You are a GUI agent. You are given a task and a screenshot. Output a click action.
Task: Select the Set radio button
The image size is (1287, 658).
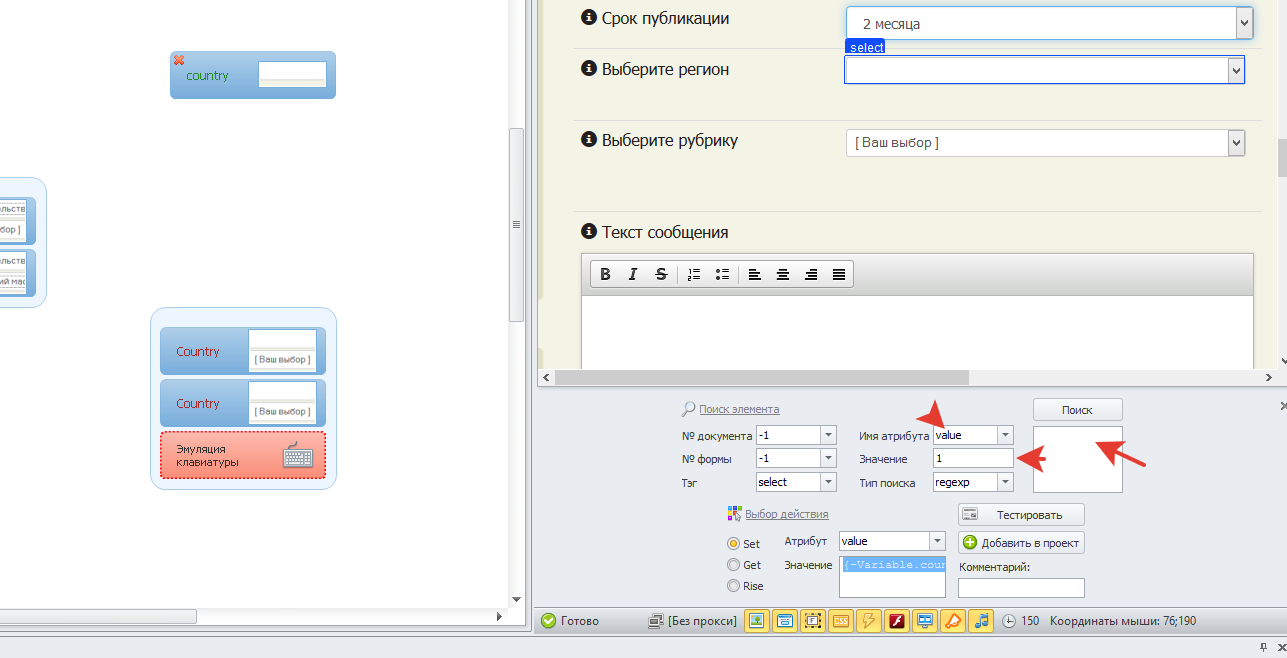[x=734, y=544]
